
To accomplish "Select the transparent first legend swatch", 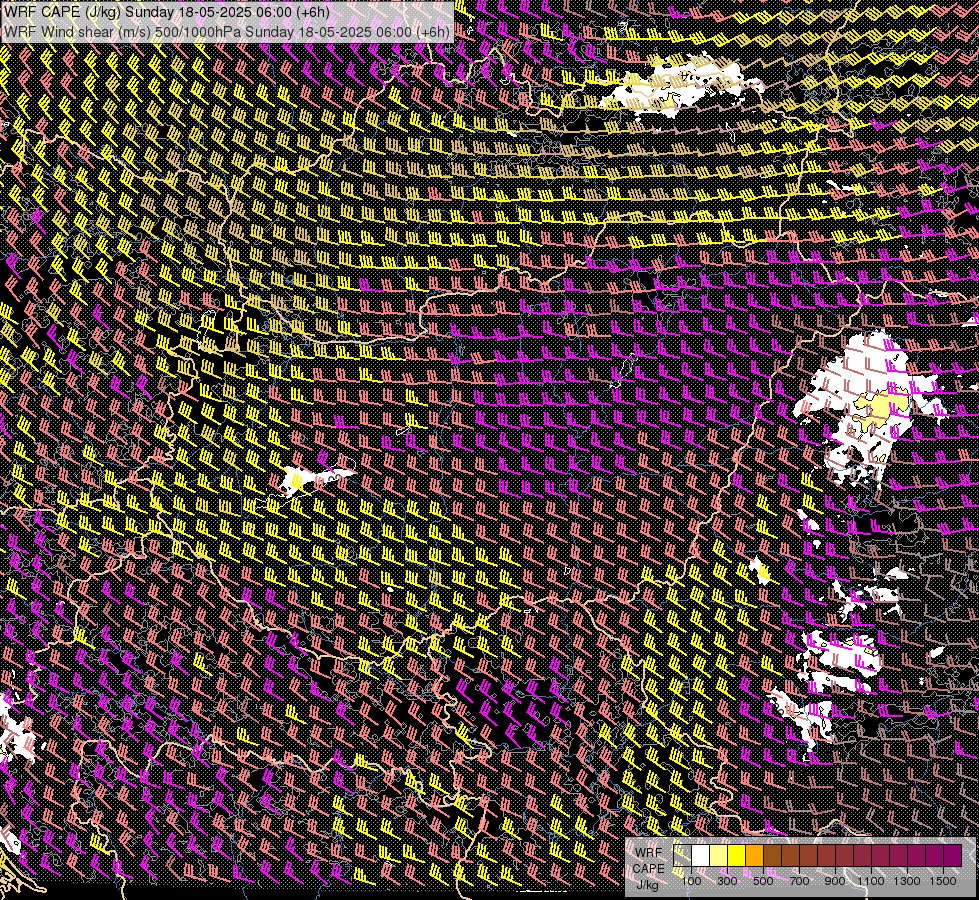I will (x=682, y=856).
